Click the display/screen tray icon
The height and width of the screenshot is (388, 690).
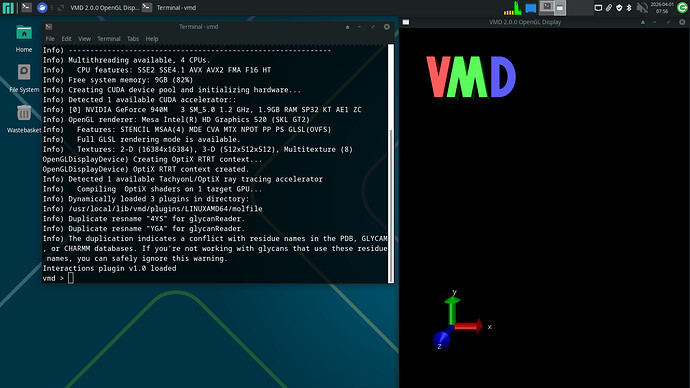point(598,7)
